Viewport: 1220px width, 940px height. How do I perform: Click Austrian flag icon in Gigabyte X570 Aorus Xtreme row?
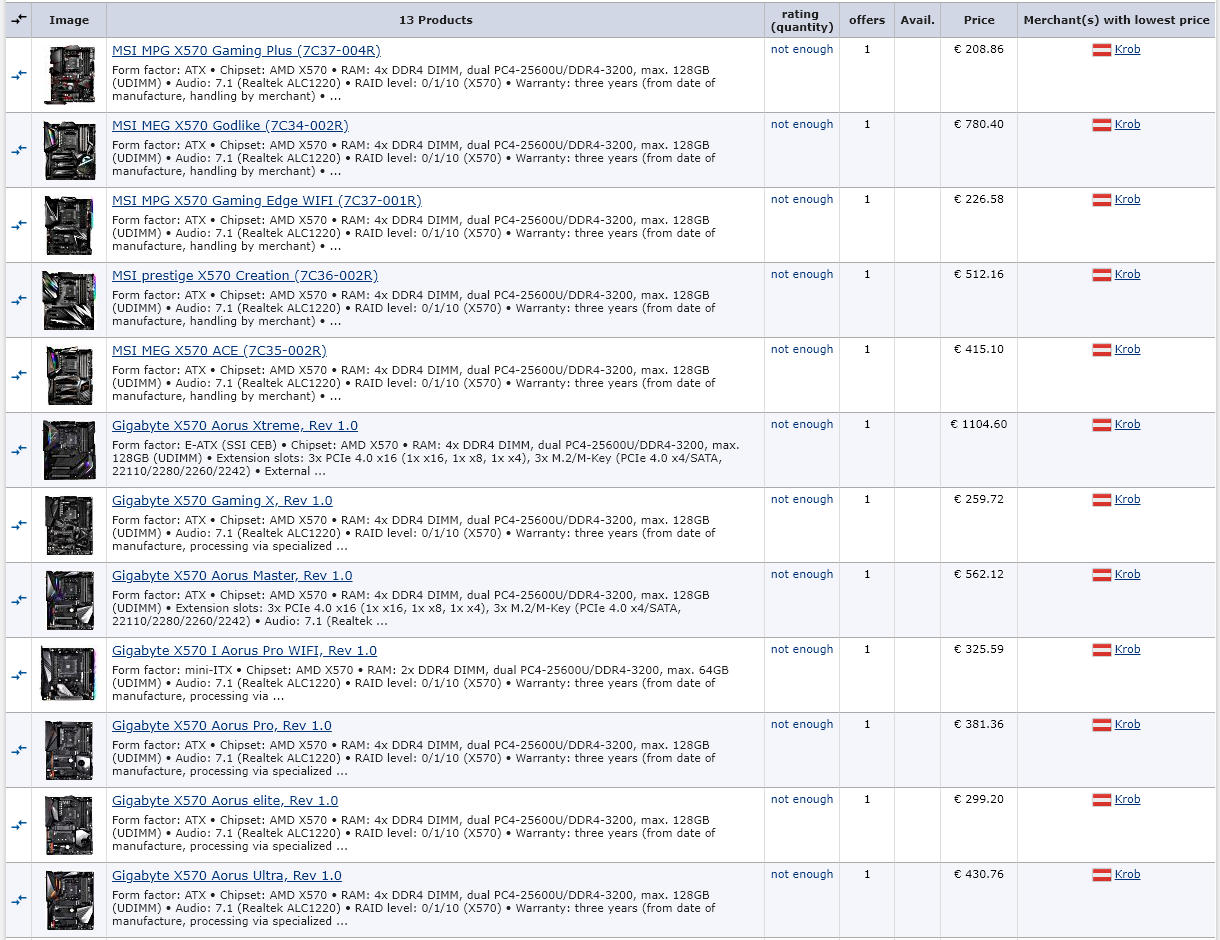[x=1102, y=425]
